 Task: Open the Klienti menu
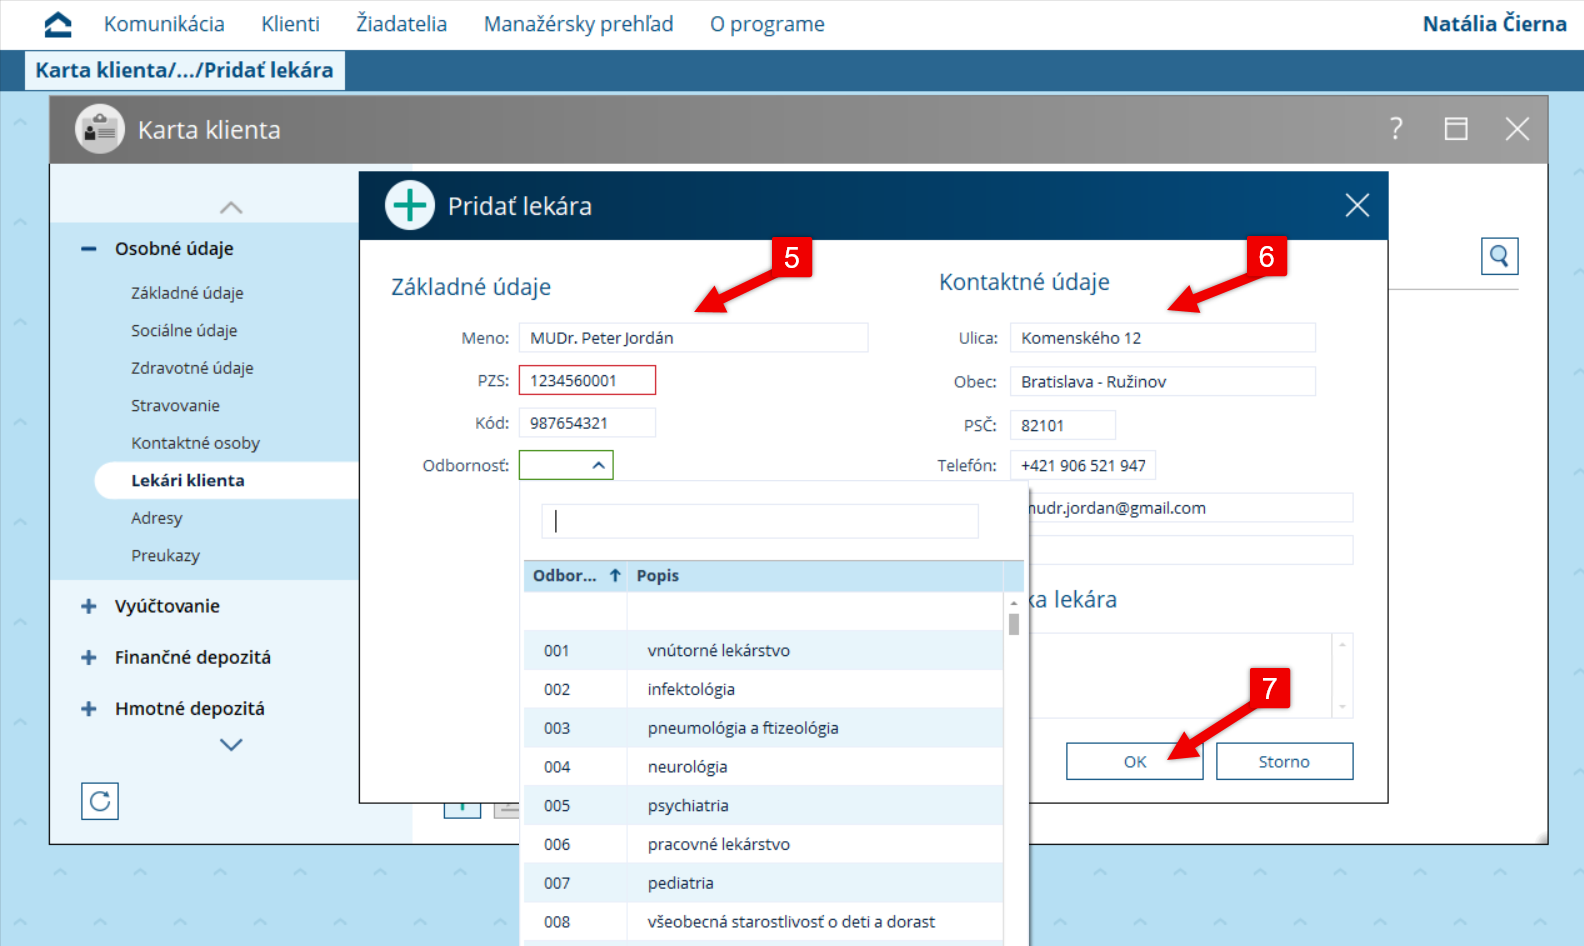click(x=291, y=24)
